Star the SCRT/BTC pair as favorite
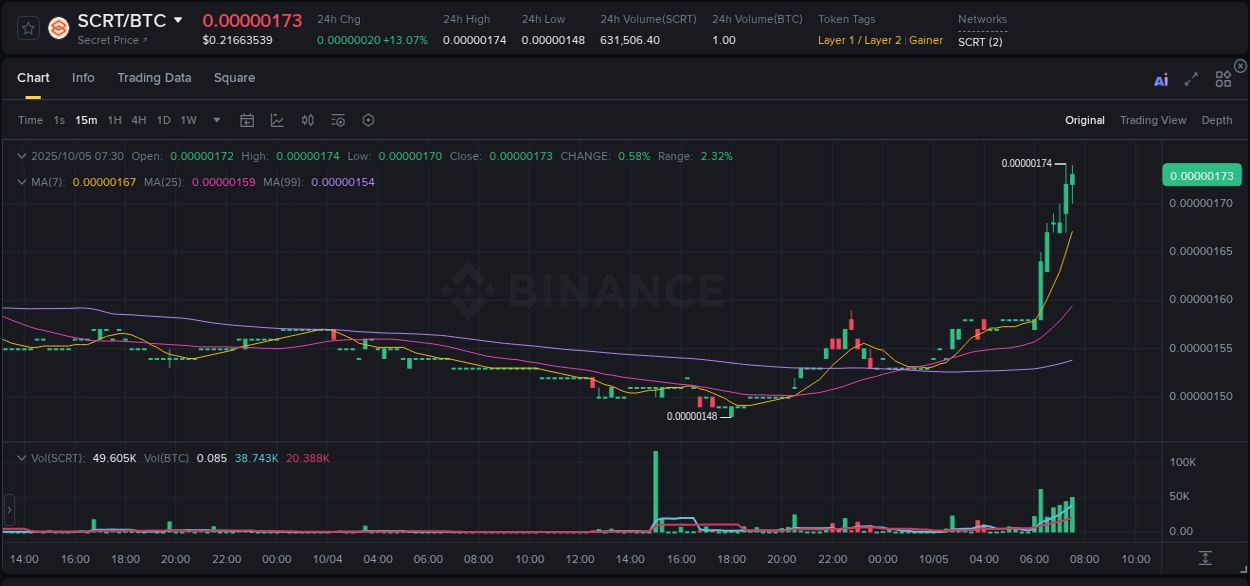The width and height of the screenshot is (1250, 586). coord(27,28)
